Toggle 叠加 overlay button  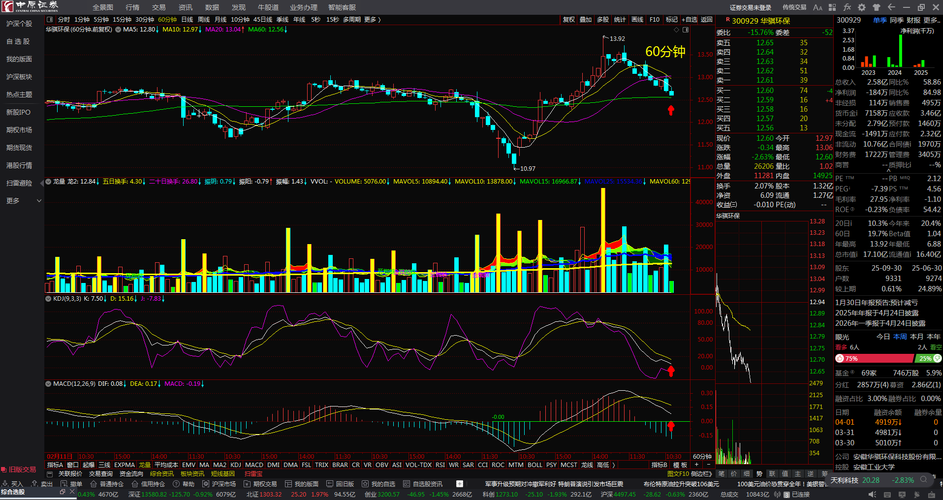(x=585, y=19)
